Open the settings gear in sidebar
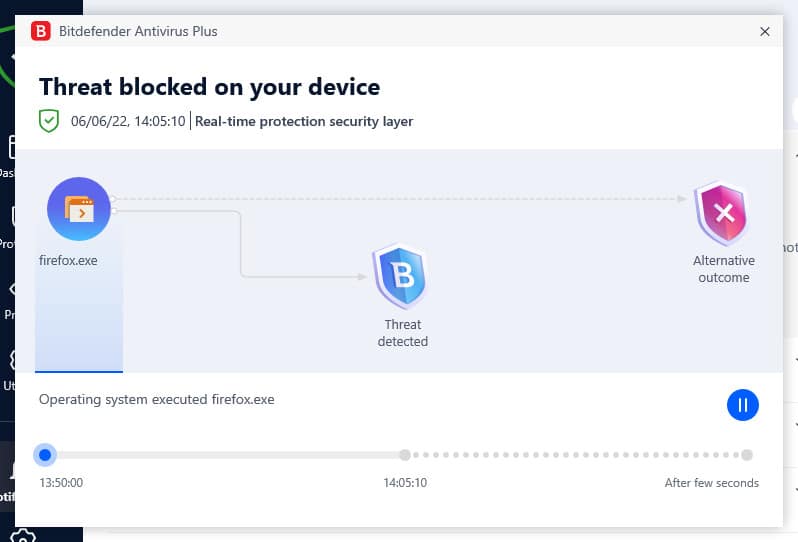 point(20,536)
